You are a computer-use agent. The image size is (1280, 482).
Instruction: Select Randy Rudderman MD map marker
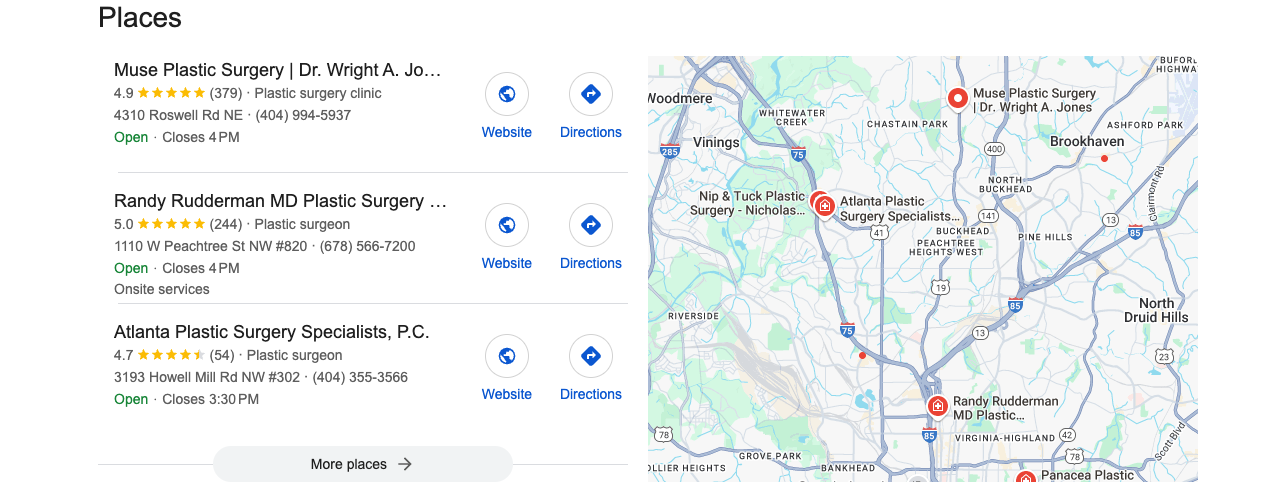[937, 406]
